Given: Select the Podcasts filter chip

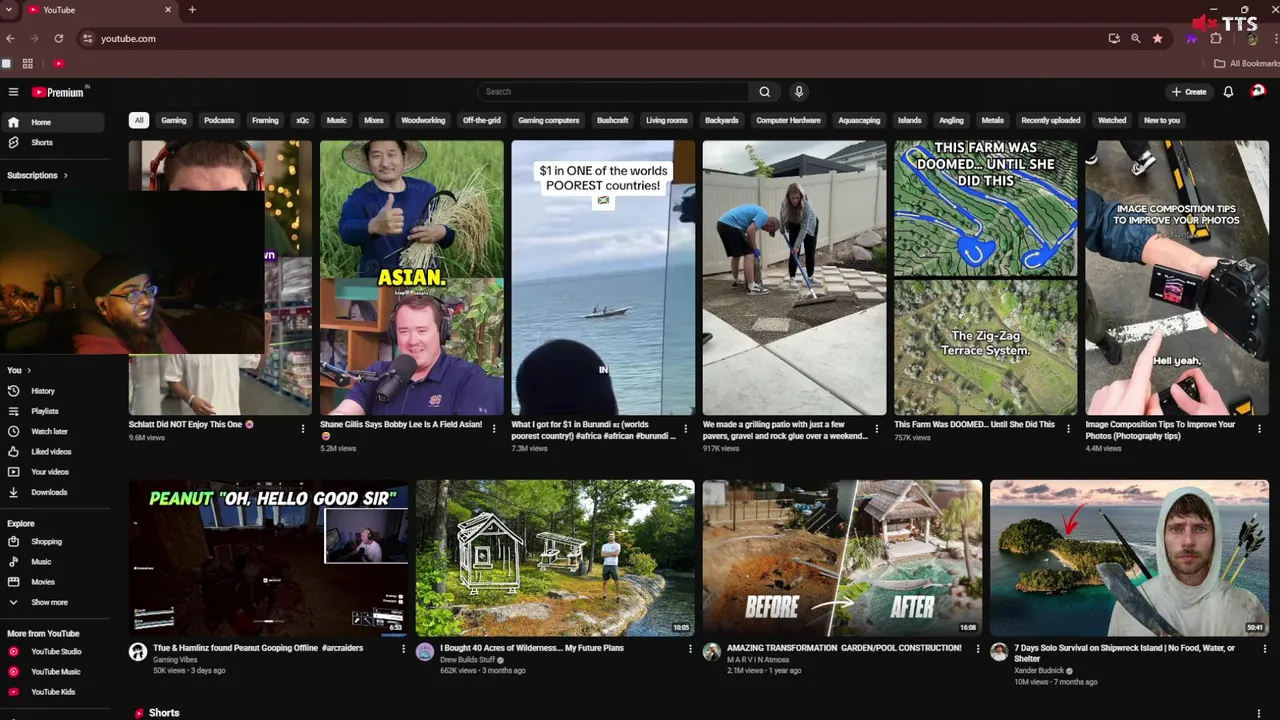Looking at the screenshot, I should (x=219, y=120).
